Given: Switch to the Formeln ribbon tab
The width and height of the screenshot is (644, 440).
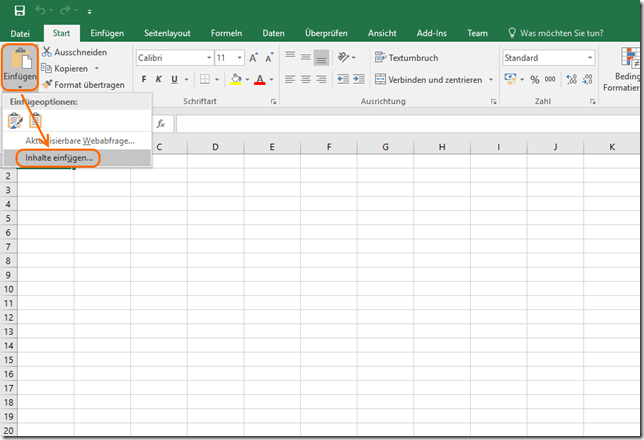Looking at the screenshot, I should 226,33.
